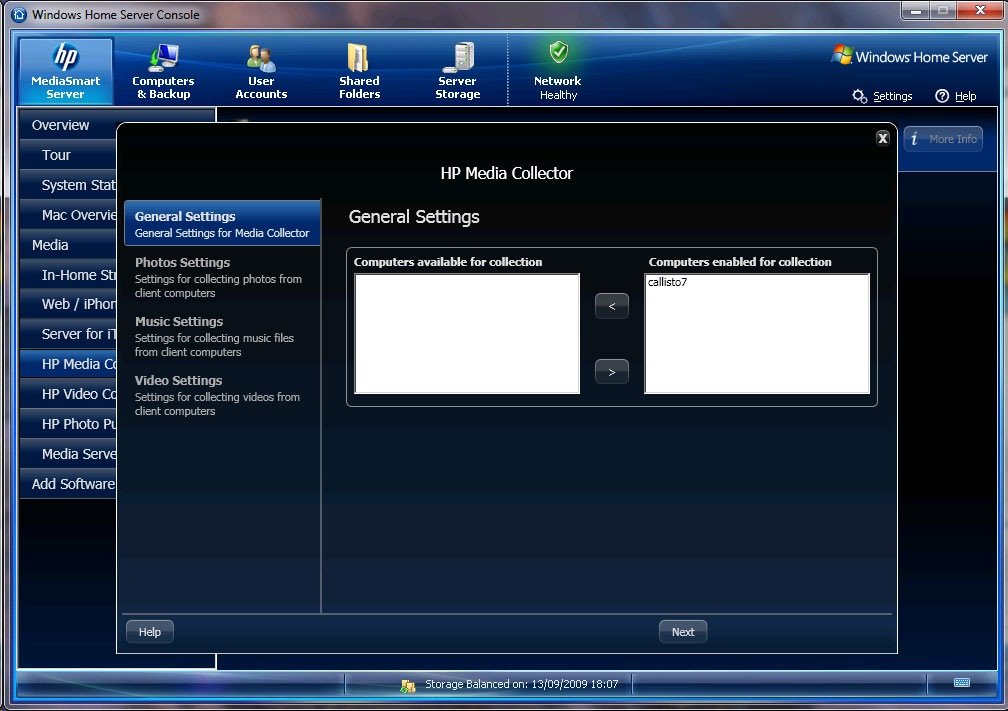The width and height of the screenshot is (1008, 711).
Task: Click the left arrow move button
Action: click(x=612, y=306)
